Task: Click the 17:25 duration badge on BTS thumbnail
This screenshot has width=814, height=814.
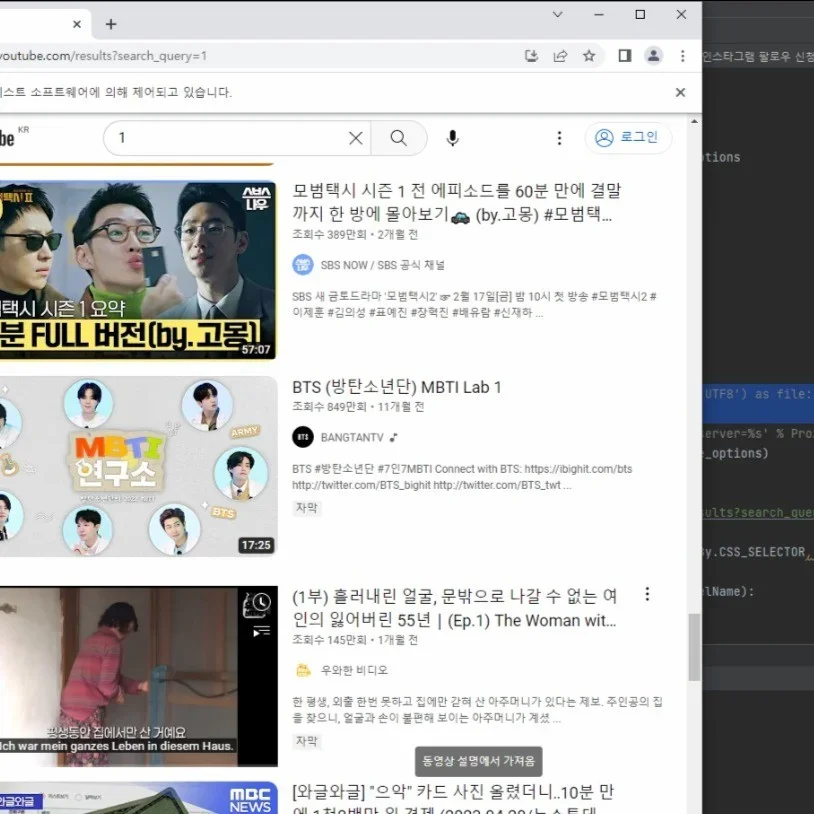Action: (x=256, y=545)
